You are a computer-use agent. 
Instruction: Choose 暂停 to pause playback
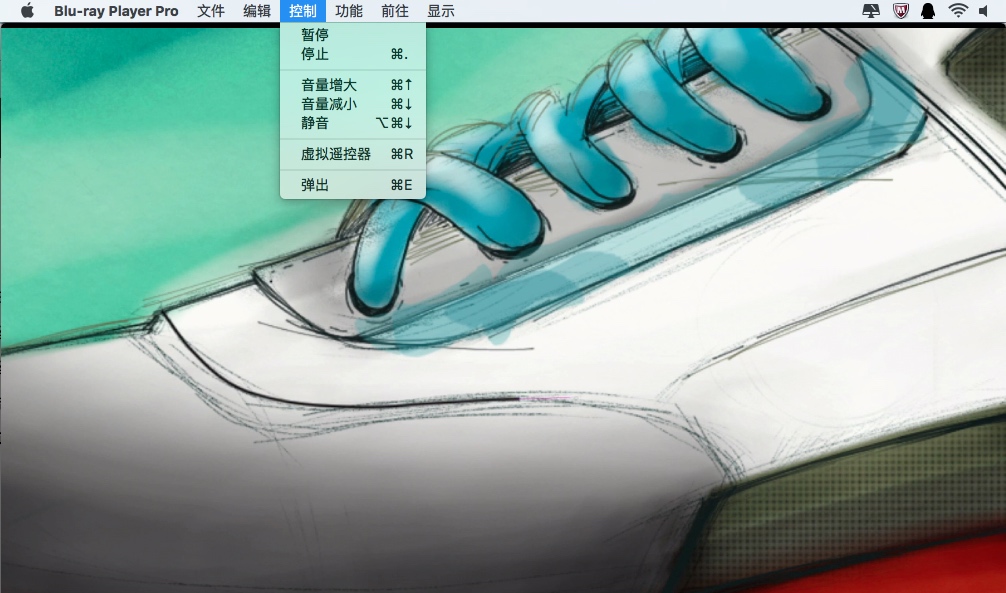click(x=315, y=35)
